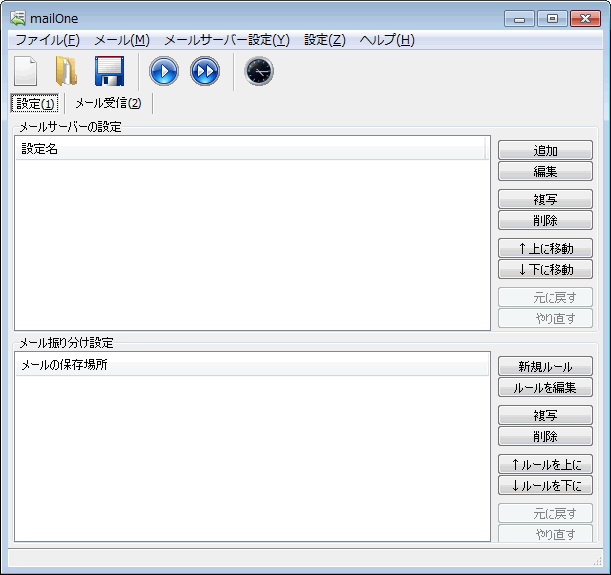This screenshot has width=611, height=575.
Task: Click the clock timer icon
Action: pyautogui.click(x=258, y=71)
